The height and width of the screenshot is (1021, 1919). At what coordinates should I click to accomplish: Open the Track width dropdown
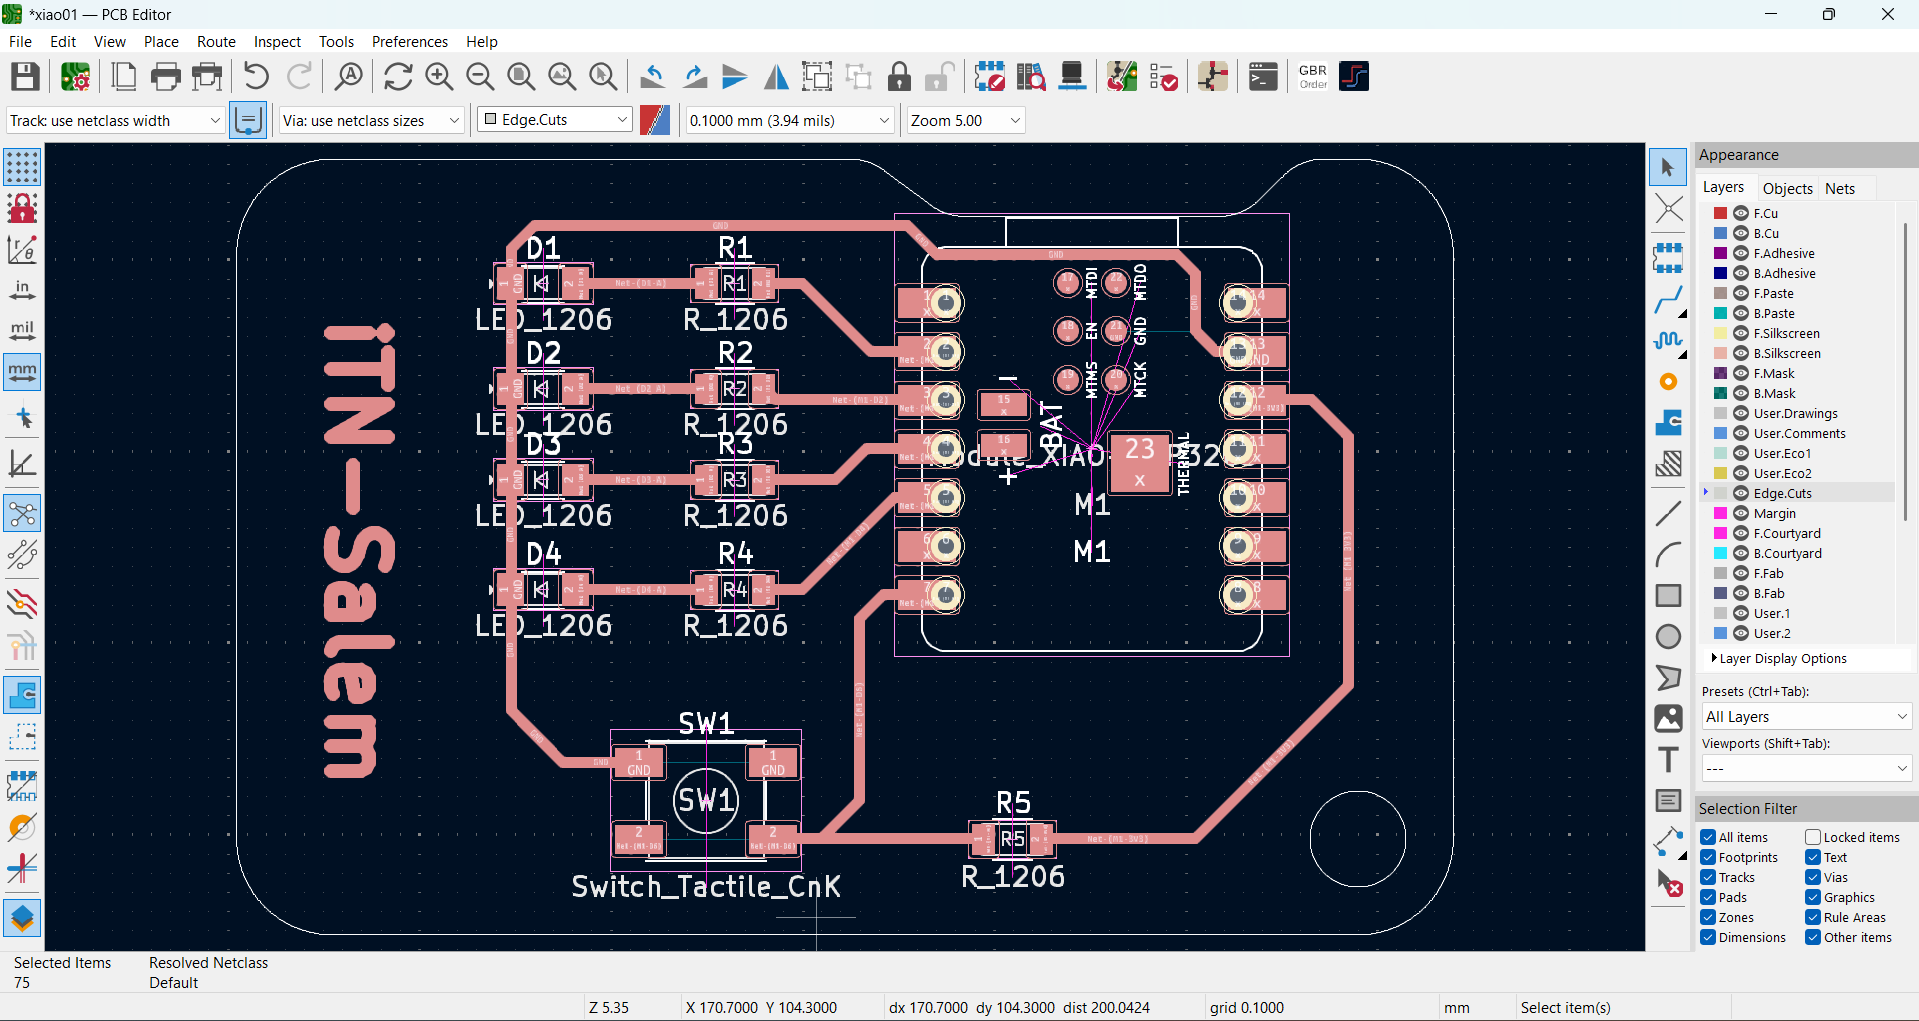coord(115,120)
